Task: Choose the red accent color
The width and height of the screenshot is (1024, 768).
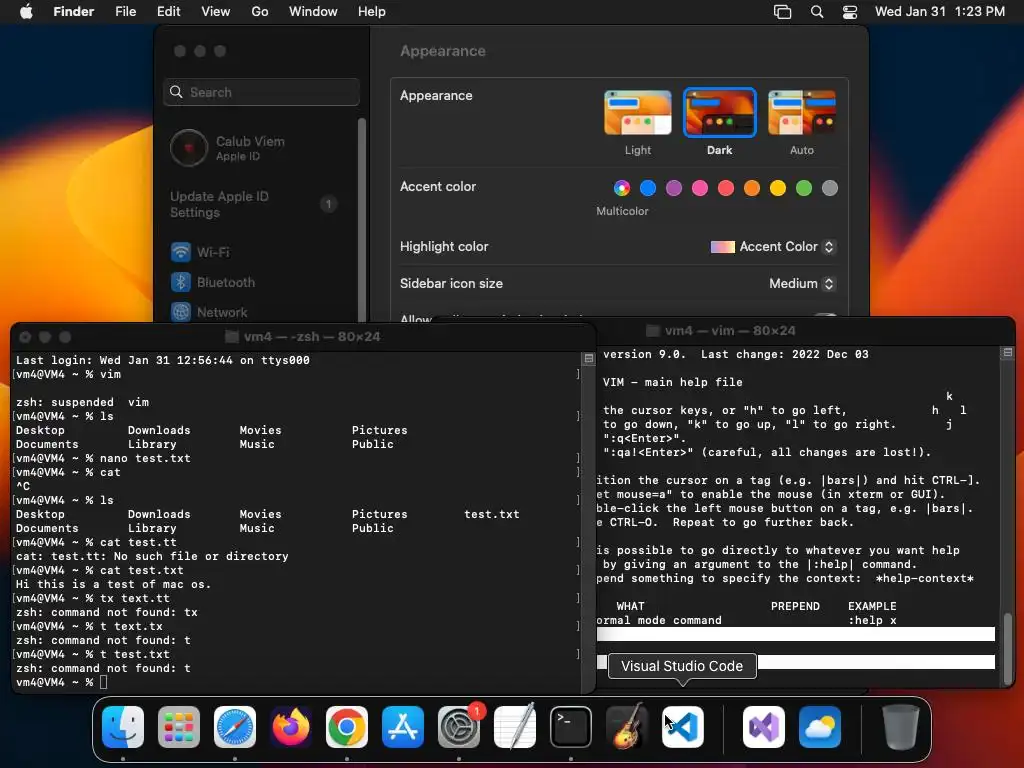Action: (726, 188)
